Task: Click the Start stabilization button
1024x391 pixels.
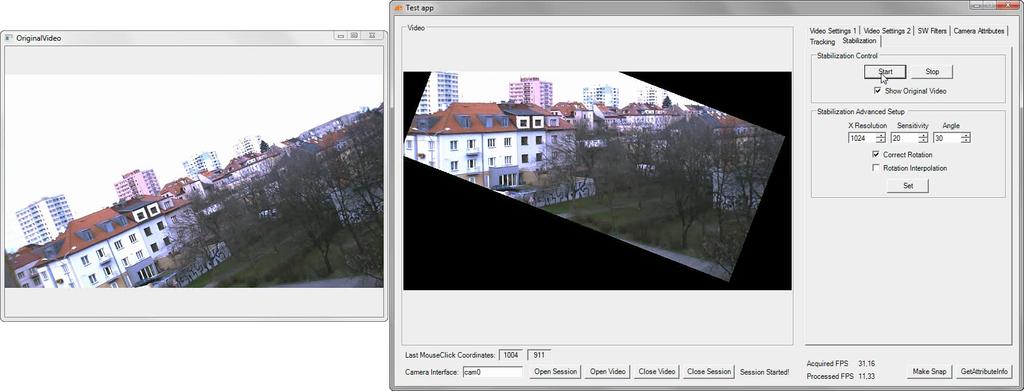Action: pyautogui.click(x=885, y=72)
